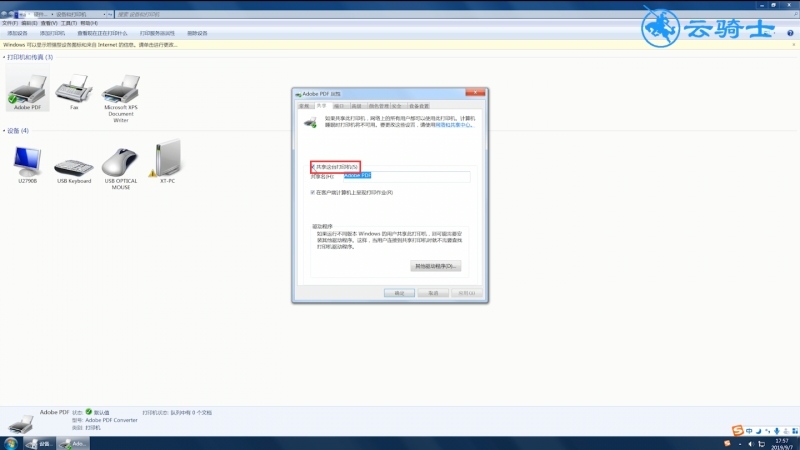
Task: Open the Help (H) menu
Action: (x=89, y=23)
